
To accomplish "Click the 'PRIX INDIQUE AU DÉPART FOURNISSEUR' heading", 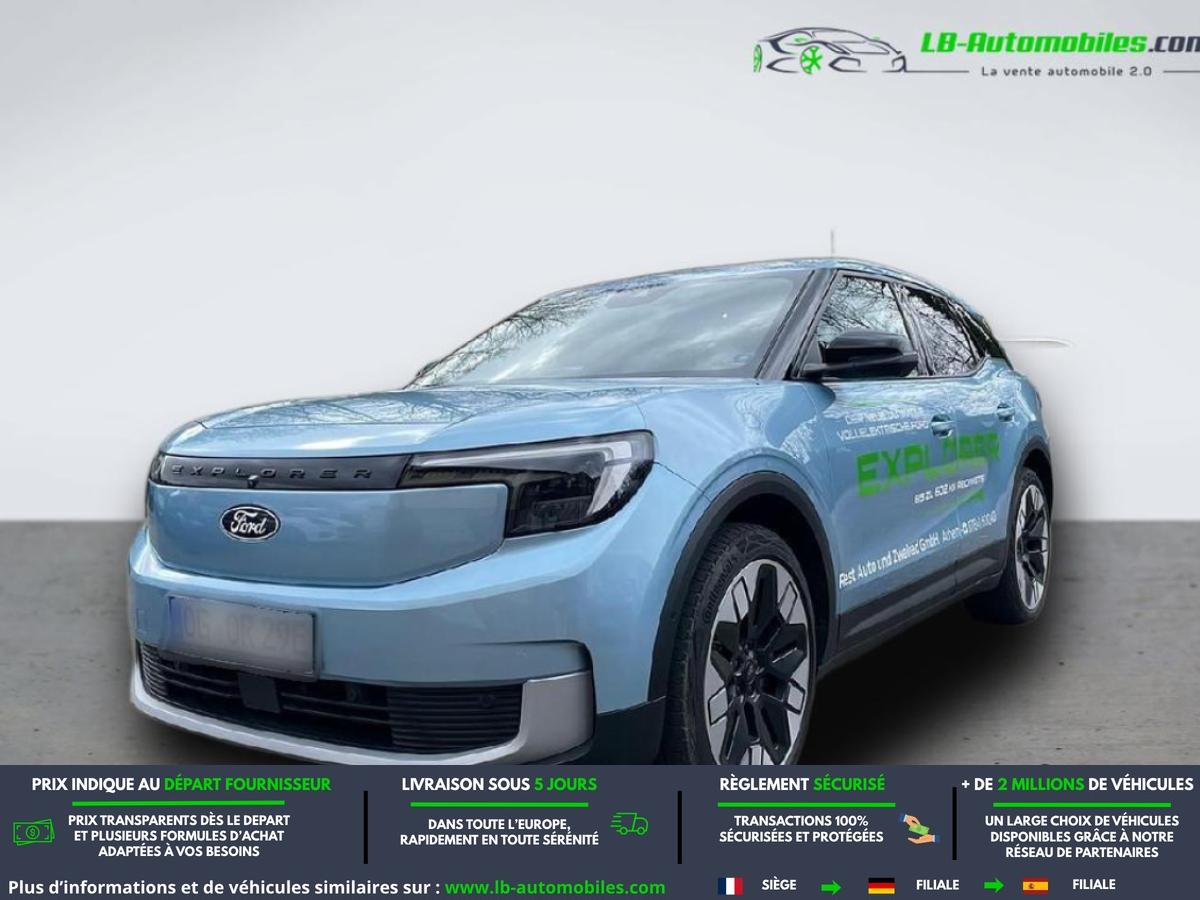I will 181,785.
